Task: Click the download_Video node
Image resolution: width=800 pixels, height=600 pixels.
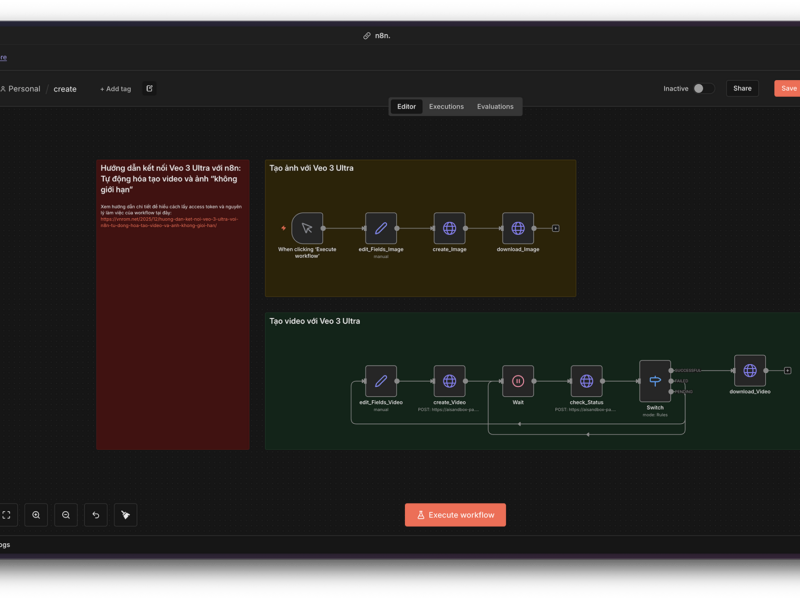Action: coord(749,371)
